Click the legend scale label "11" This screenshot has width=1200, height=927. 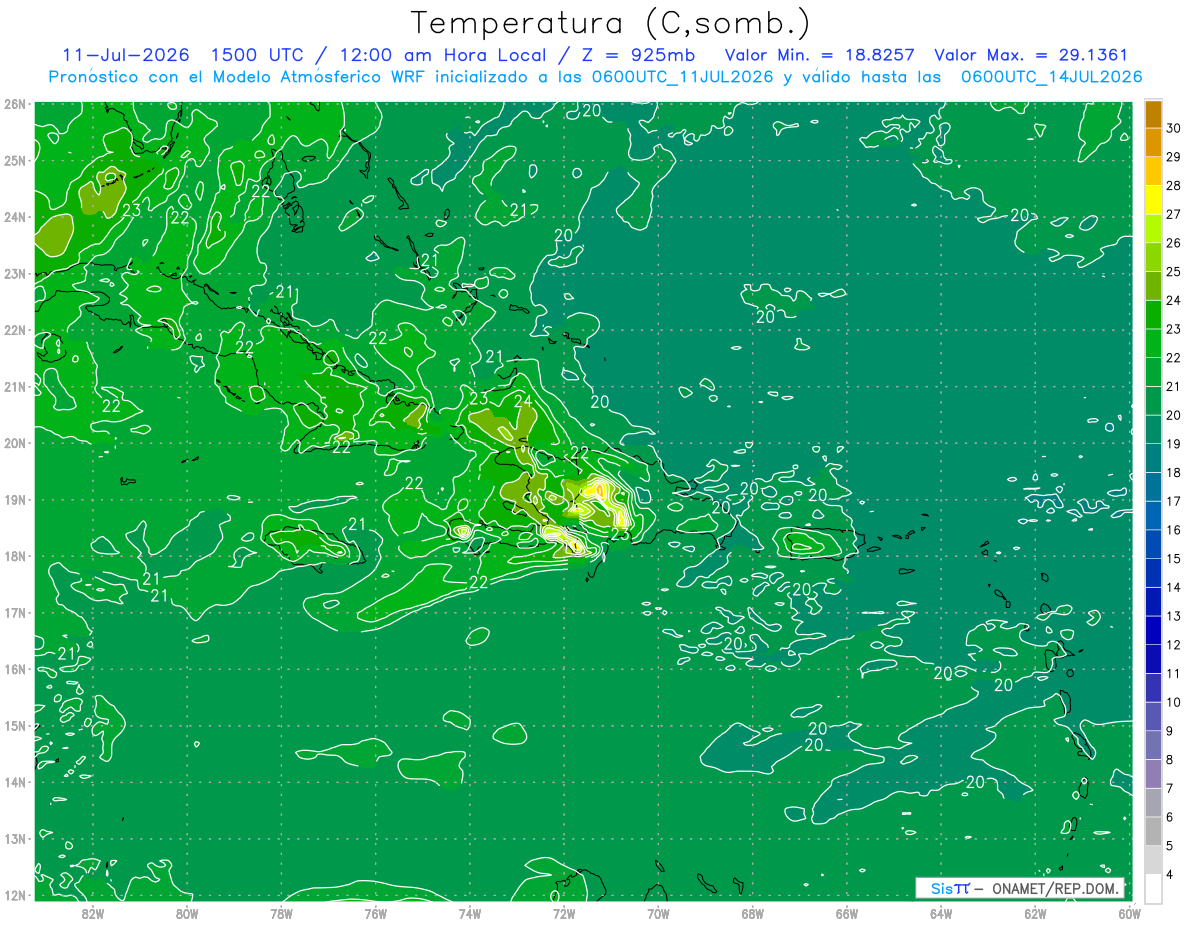(1173, 673)
